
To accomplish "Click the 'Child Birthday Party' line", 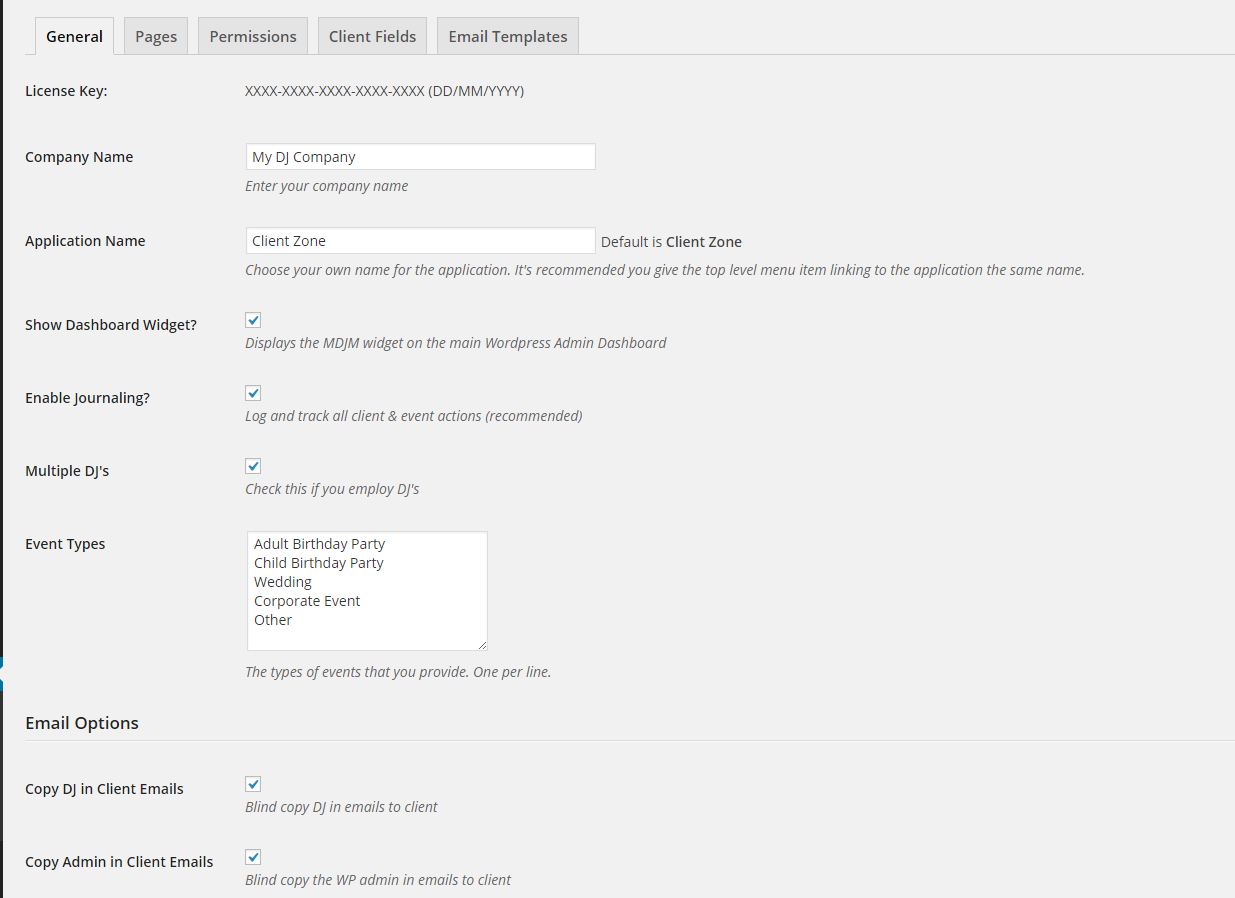I will tap(319, 563).
